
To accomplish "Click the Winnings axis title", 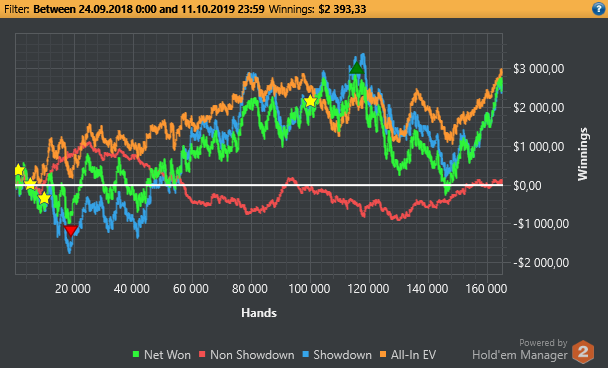I will click(583, 154).
